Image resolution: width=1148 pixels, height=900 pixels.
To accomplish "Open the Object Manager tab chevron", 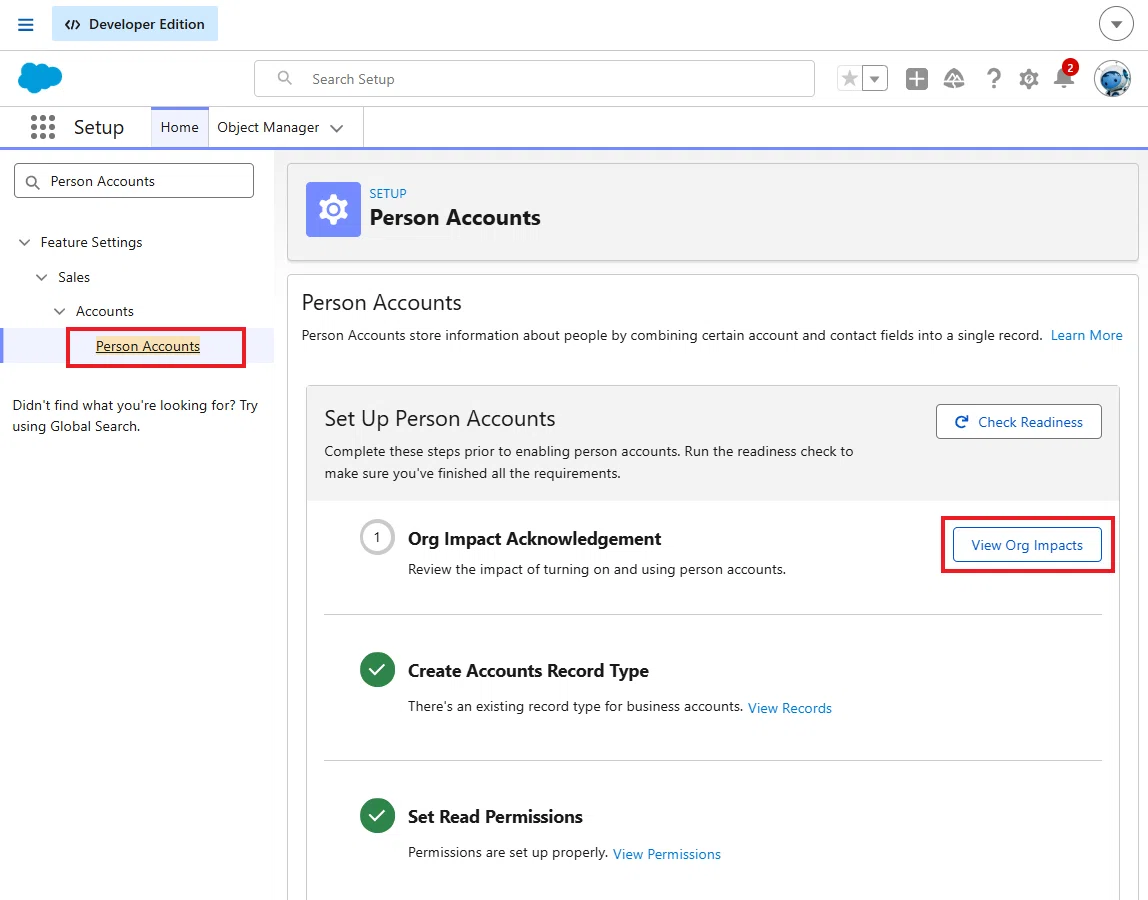I will tap(337, 128).
